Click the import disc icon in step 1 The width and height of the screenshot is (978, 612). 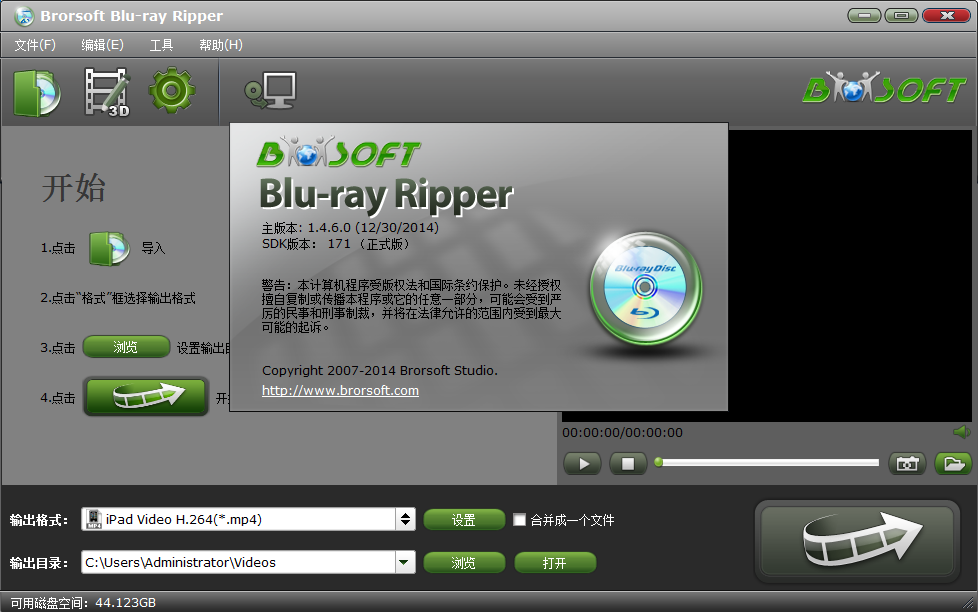click(x=108, y=248)
